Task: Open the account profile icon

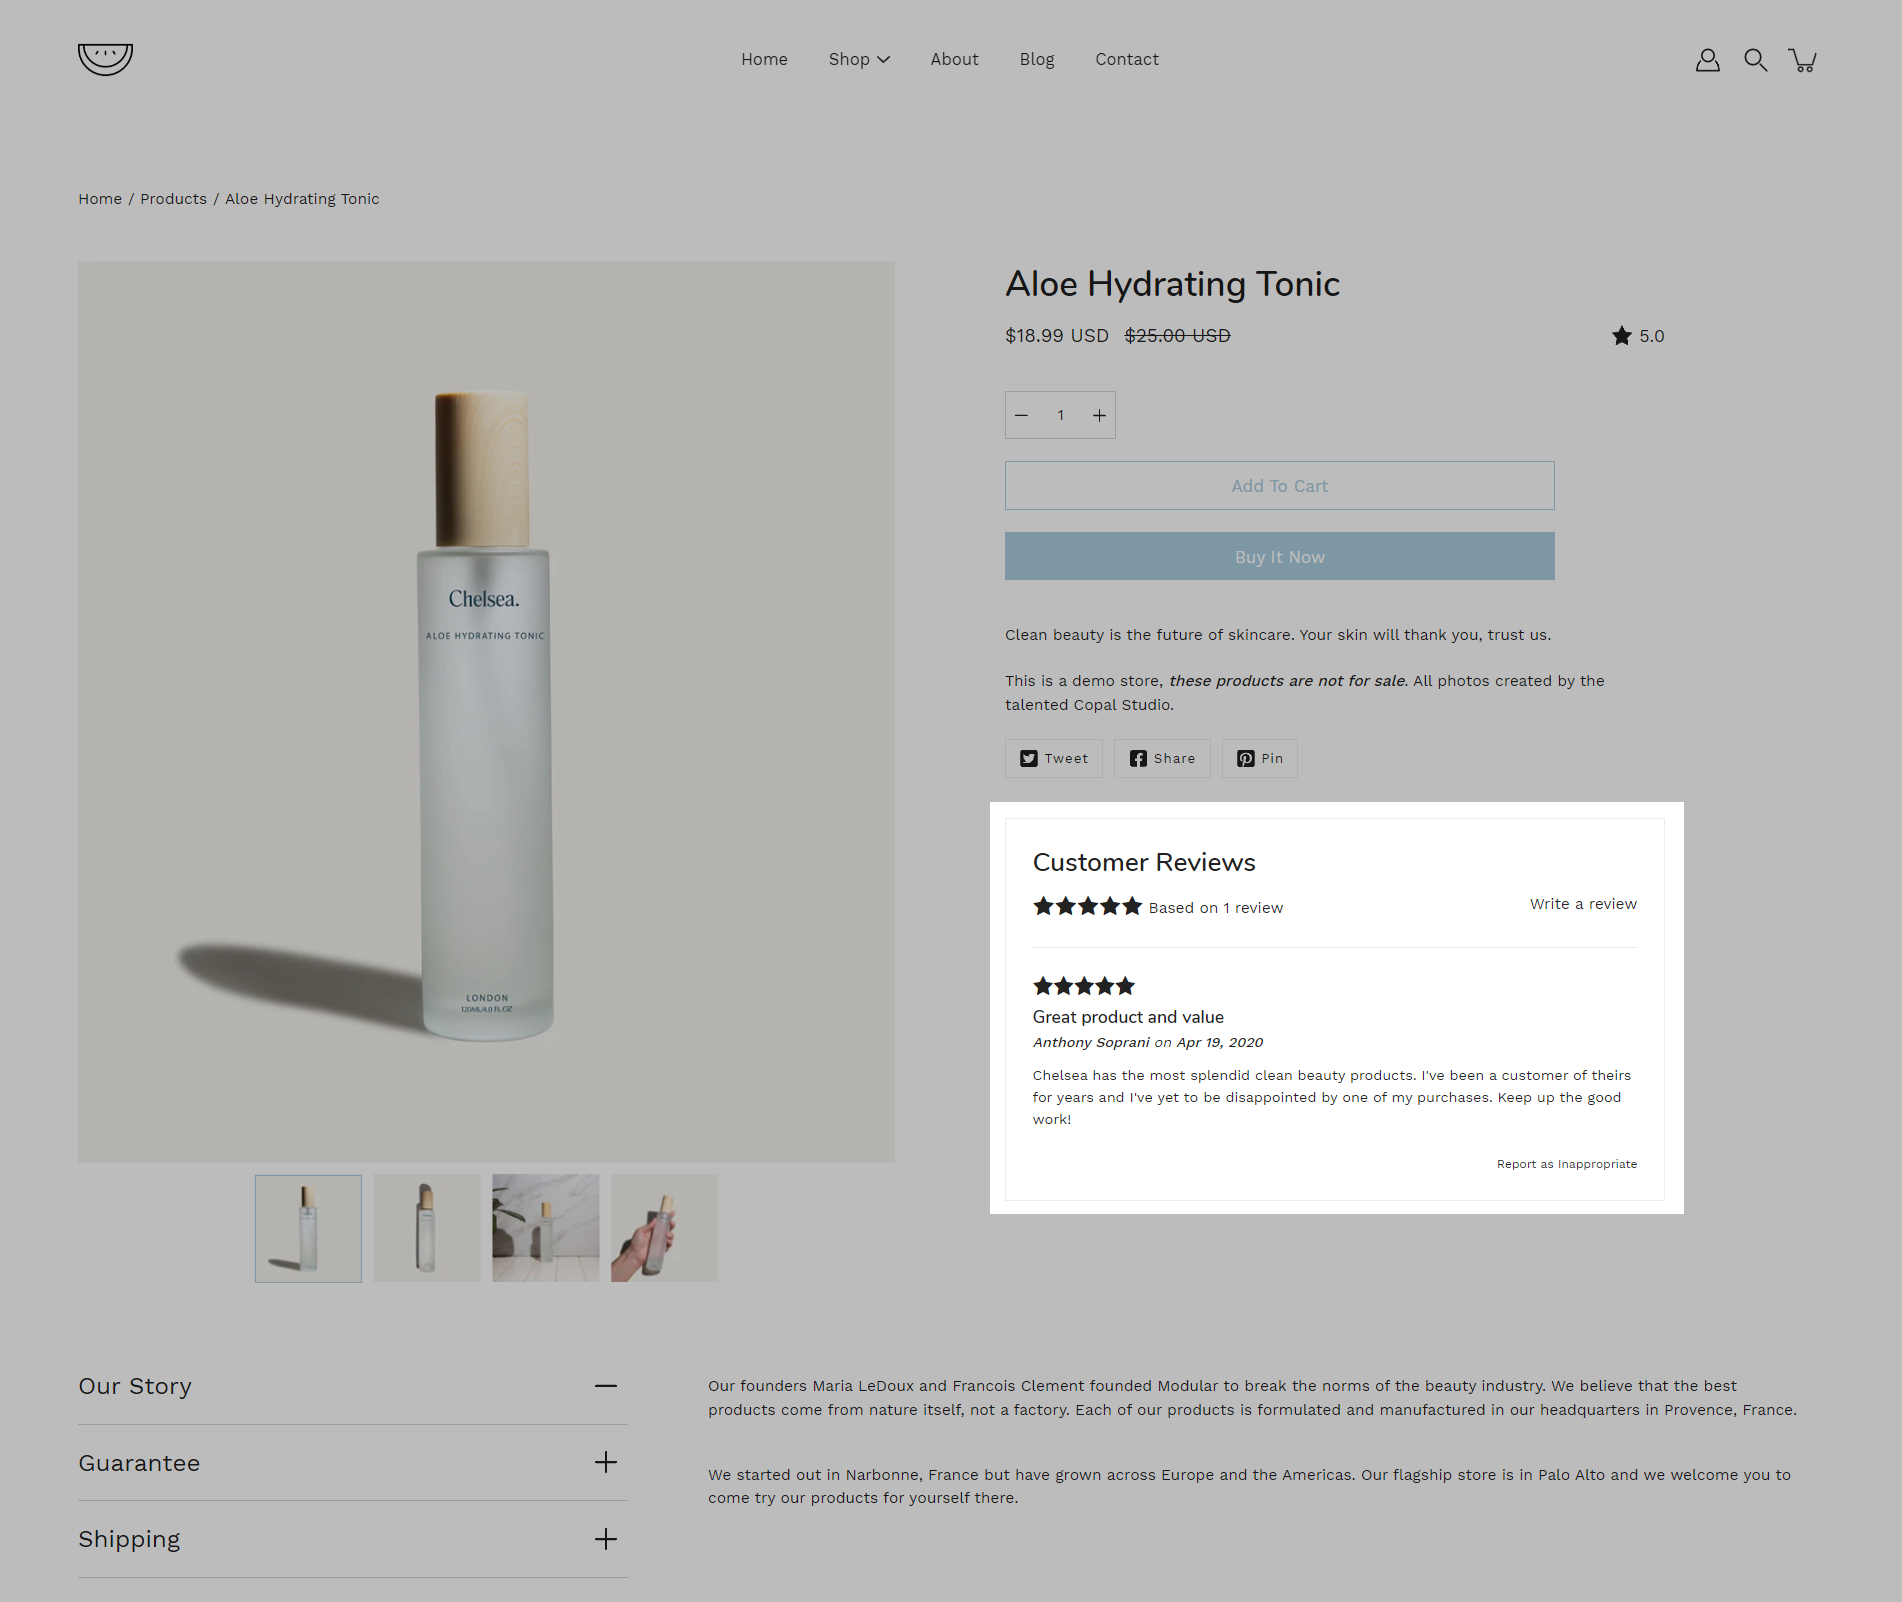Action: (x=1707, y=60)
